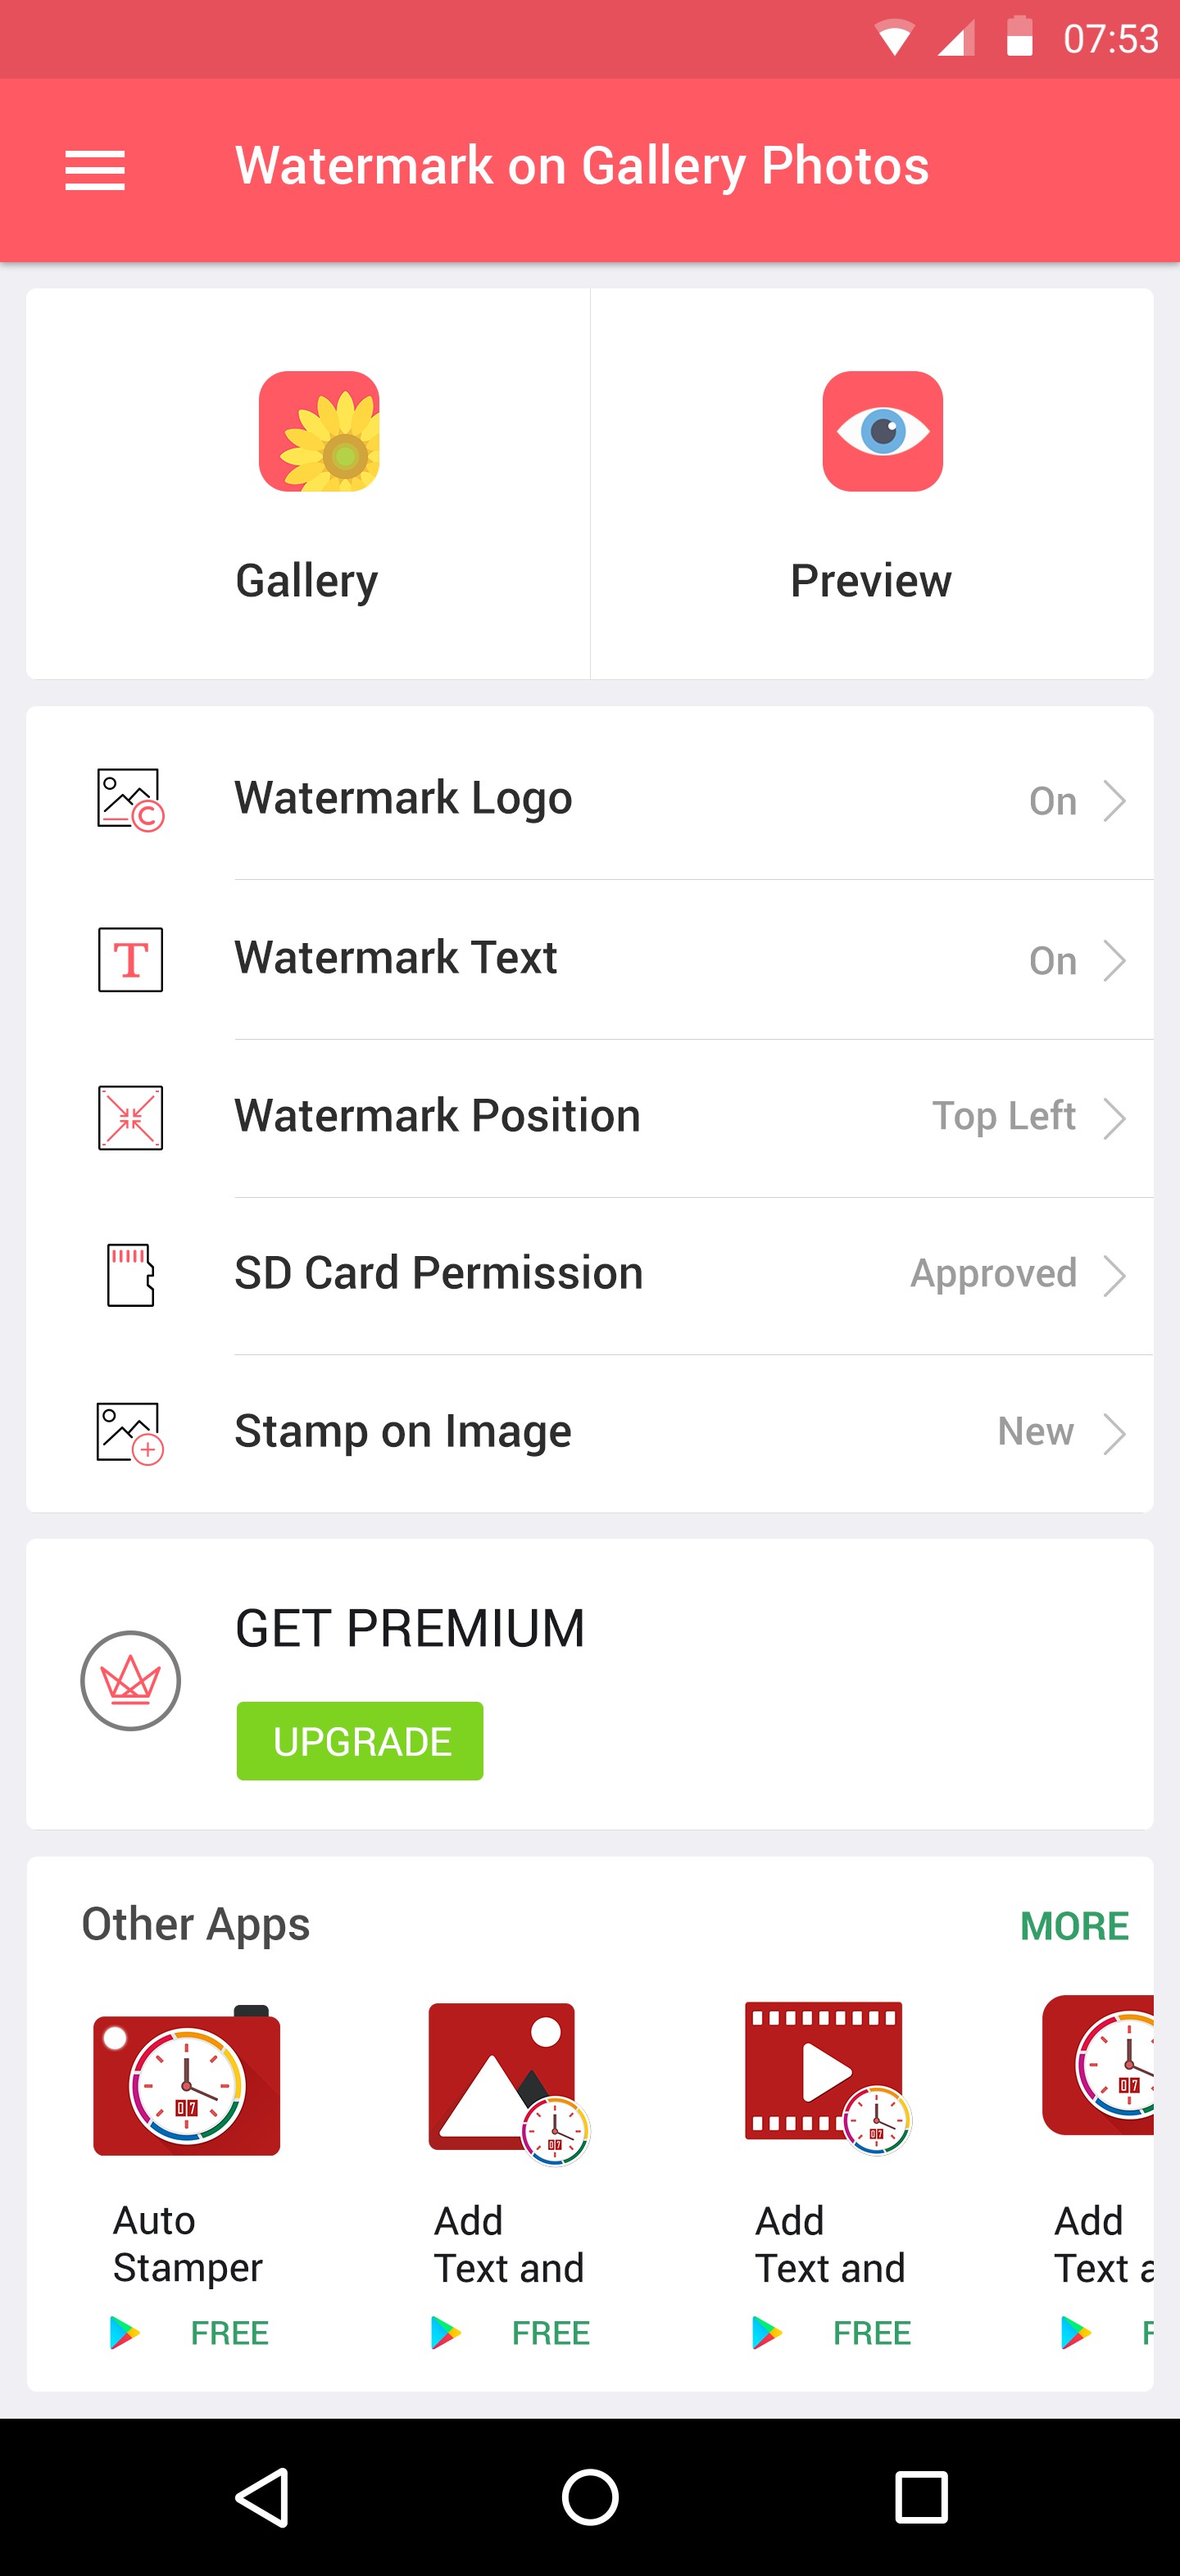
Task: Tap the sunflower Gallery icon
Action: pos(319,431)
